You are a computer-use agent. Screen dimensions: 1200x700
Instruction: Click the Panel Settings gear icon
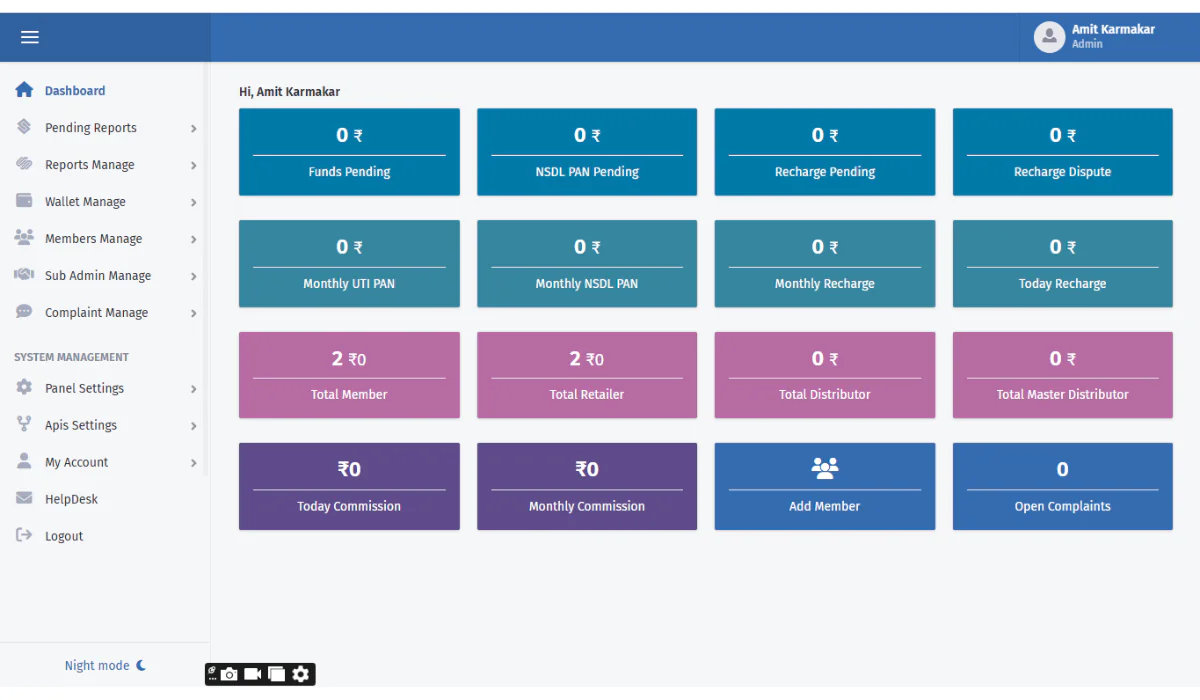(24, 388)
